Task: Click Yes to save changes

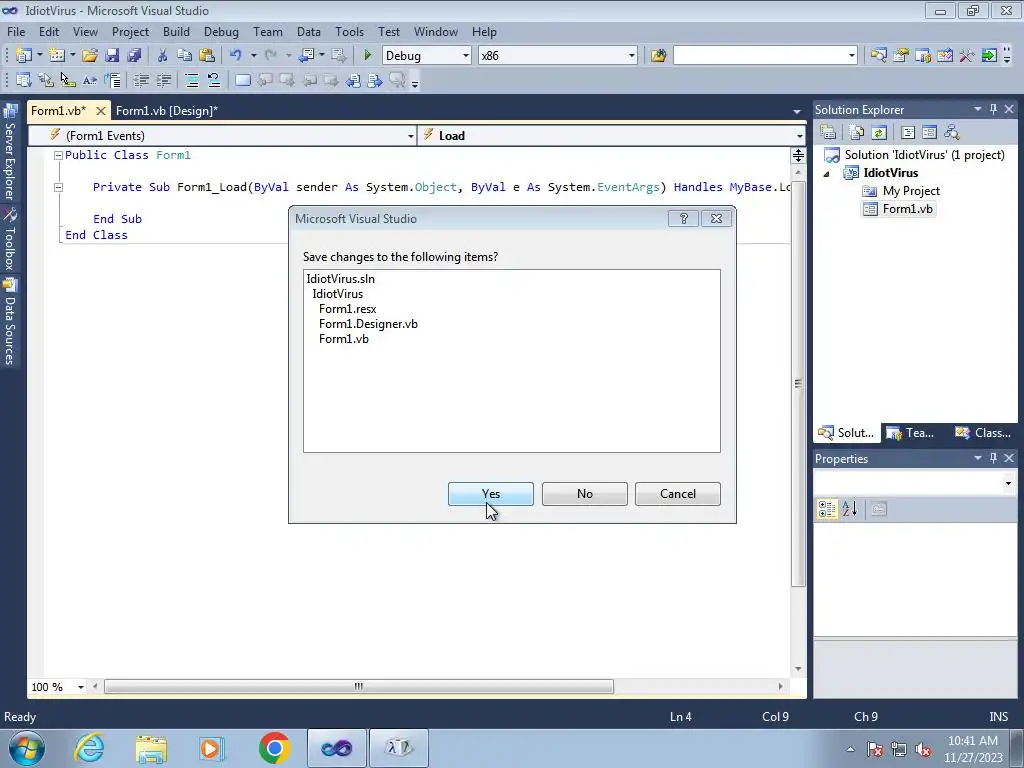Action: [x=490, y=494]
